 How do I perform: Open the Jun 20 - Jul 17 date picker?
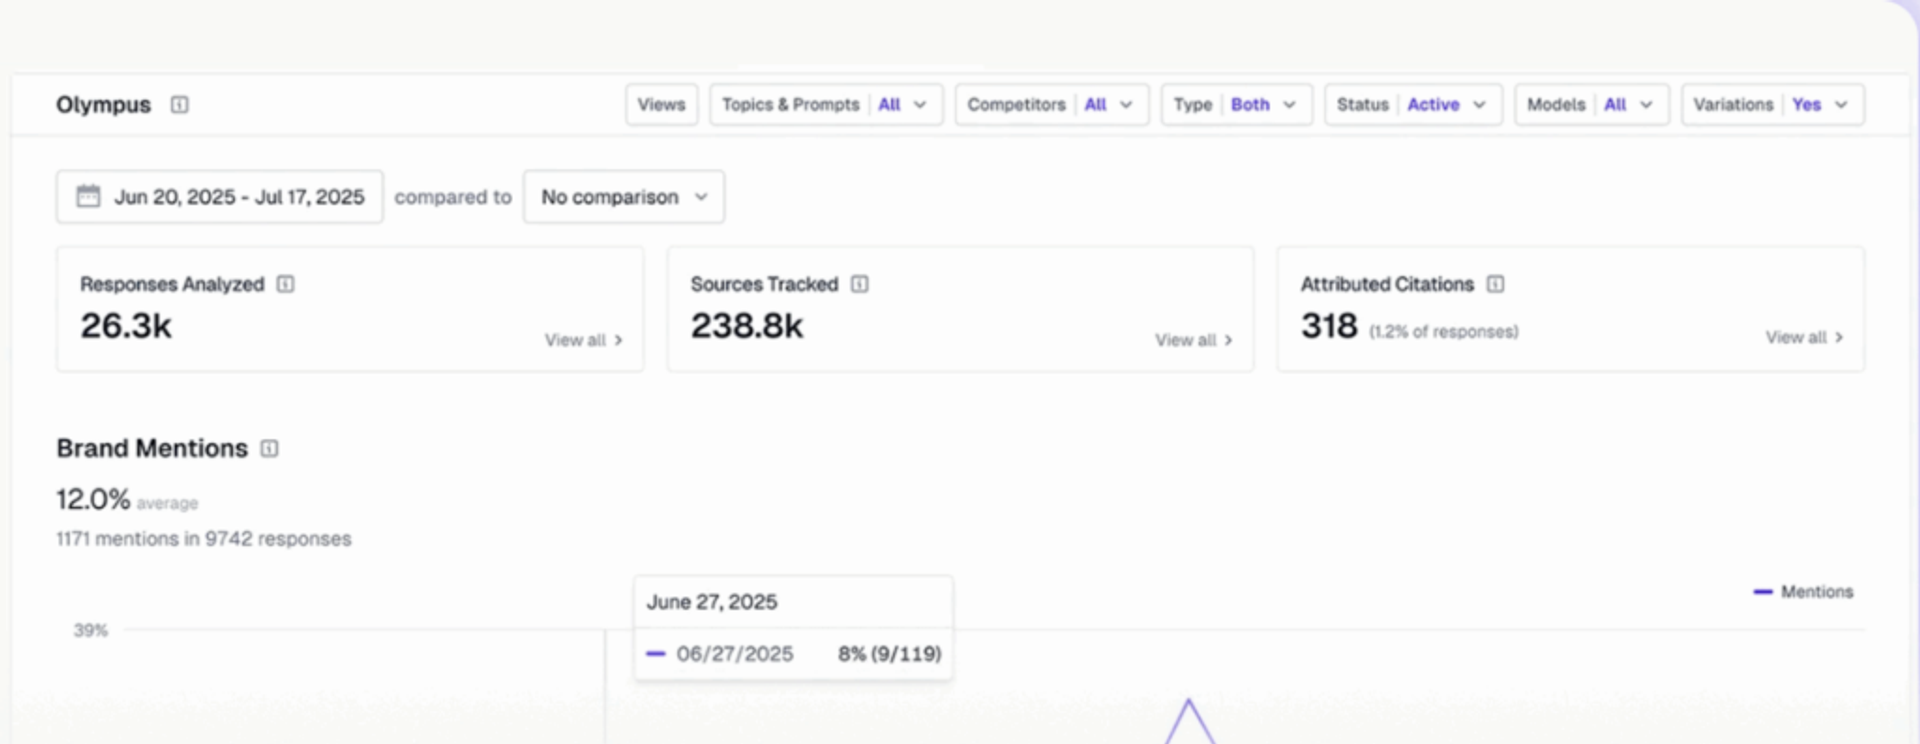point(220,197)
